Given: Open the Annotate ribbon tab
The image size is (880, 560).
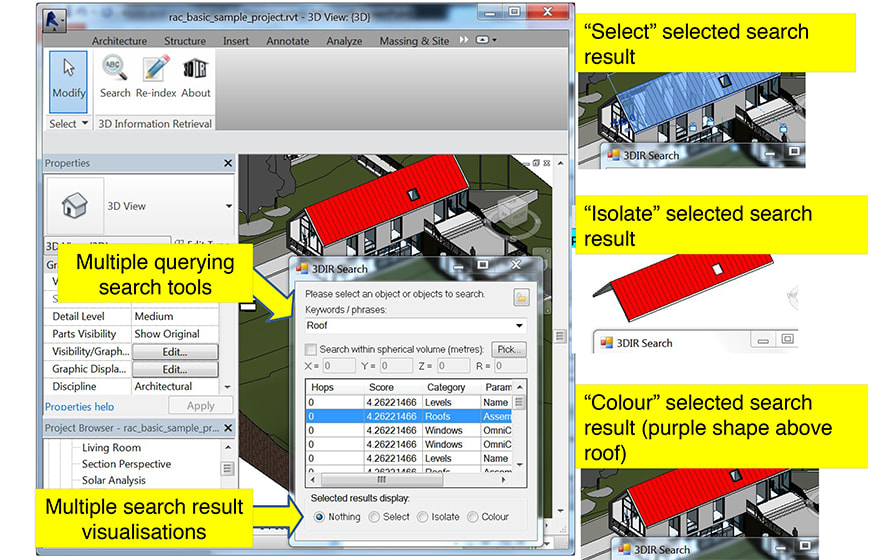Looking at the screenshot, I should [x=287, y=41].
